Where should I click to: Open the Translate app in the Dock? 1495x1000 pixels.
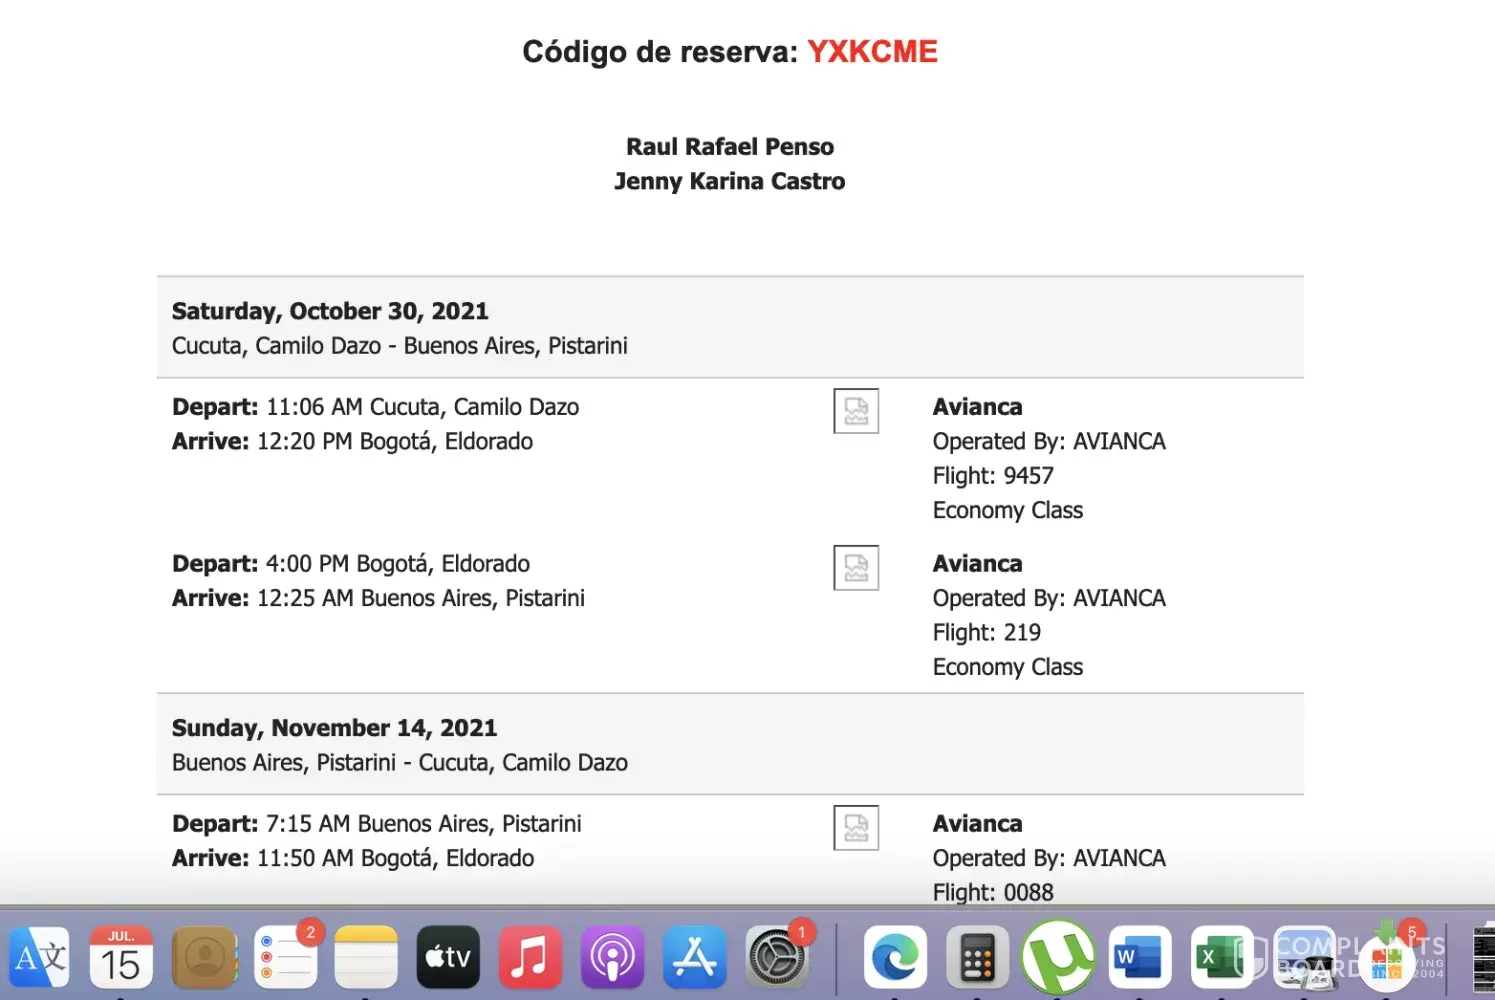click(x=40, y=958)
